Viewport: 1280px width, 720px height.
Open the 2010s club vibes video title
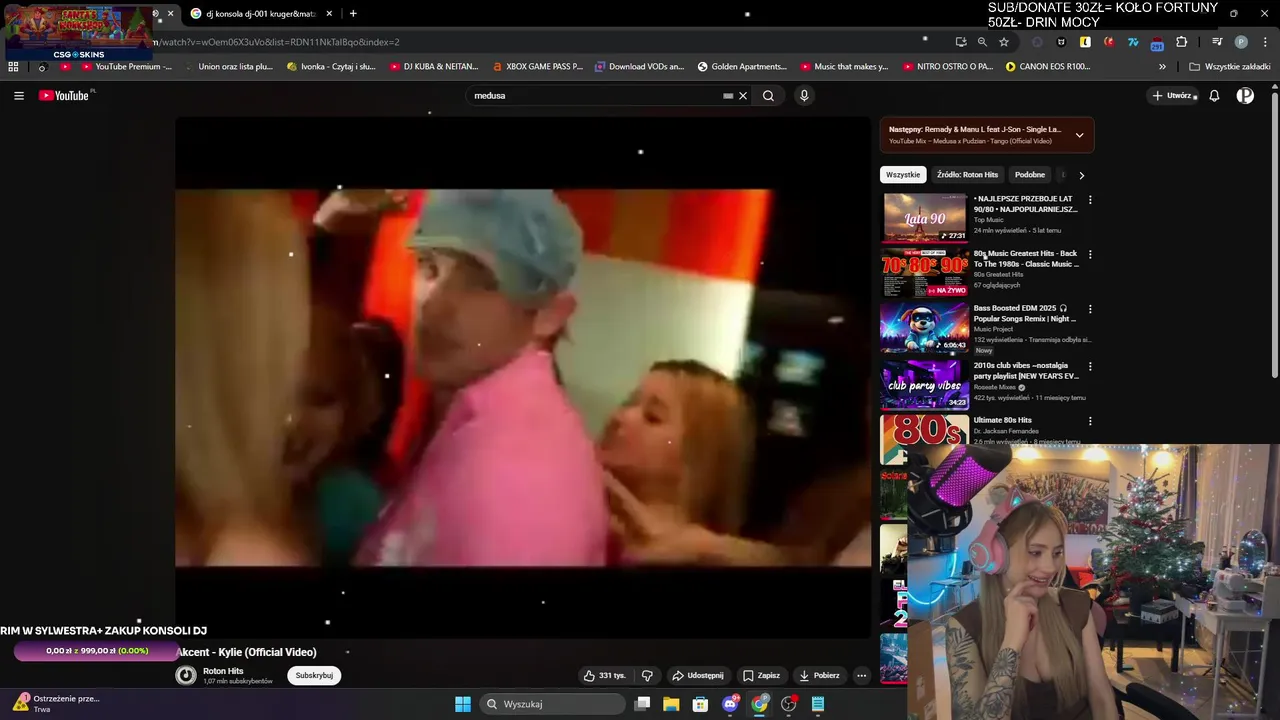[x=1026, y=371]
